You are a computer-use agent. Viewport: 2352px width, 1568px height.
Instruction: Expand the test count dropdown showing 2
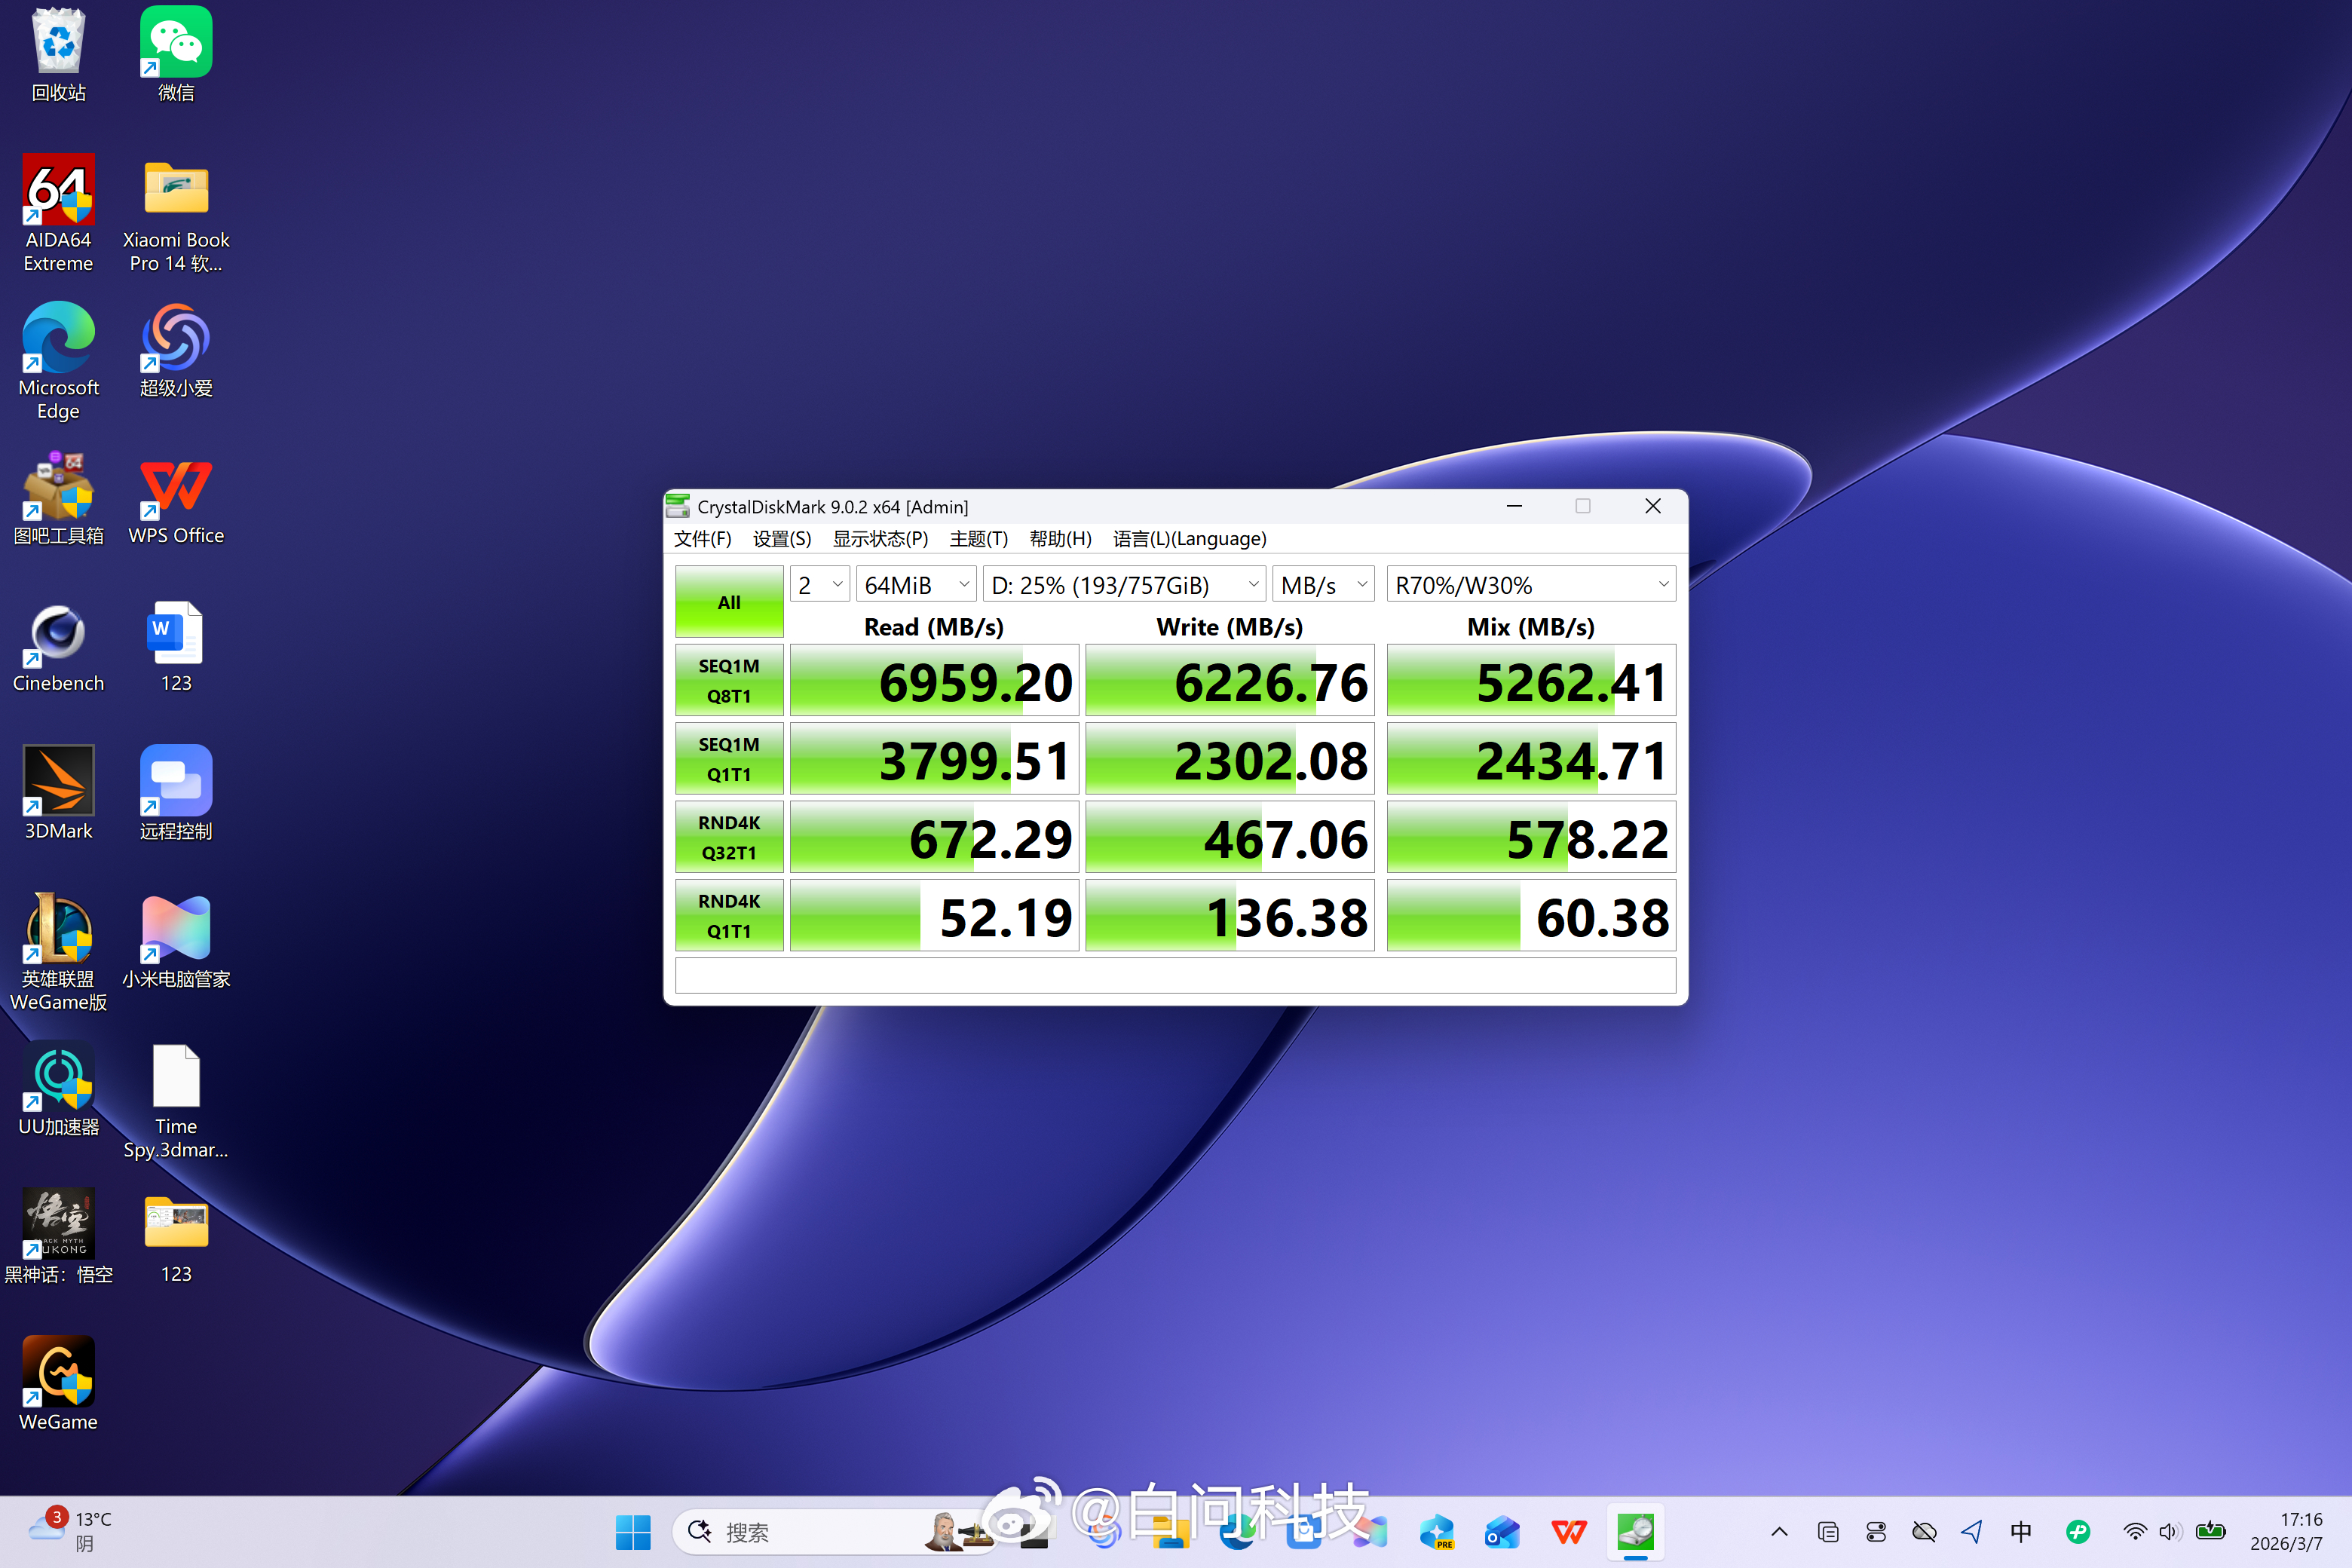(820, 585)
